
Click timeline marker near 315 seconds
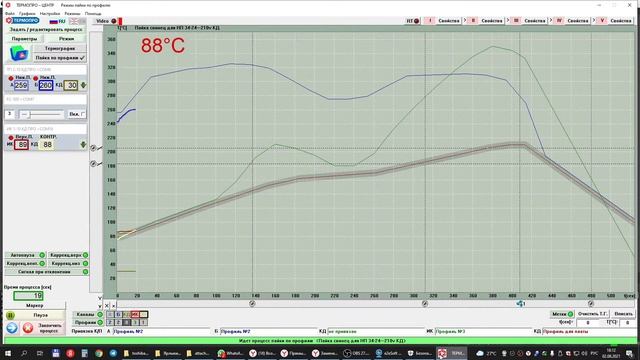425,304
